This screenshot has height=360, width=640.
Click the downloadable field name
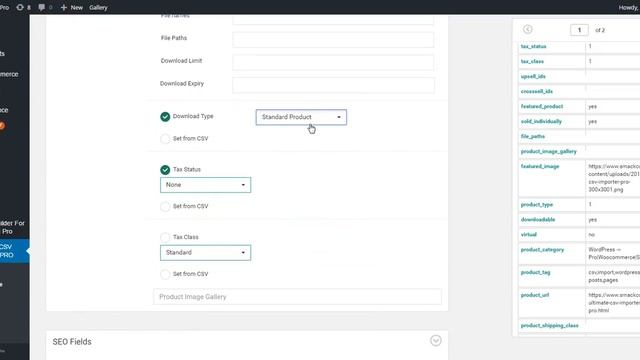click(x=538, y=220)
